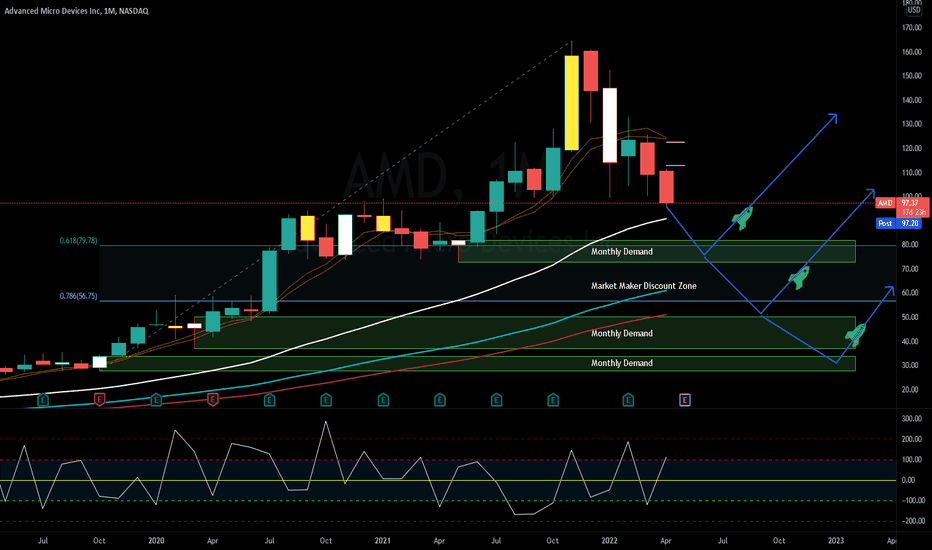
Task: Select the Market Maker Discount Zone text
Action: 644,286
